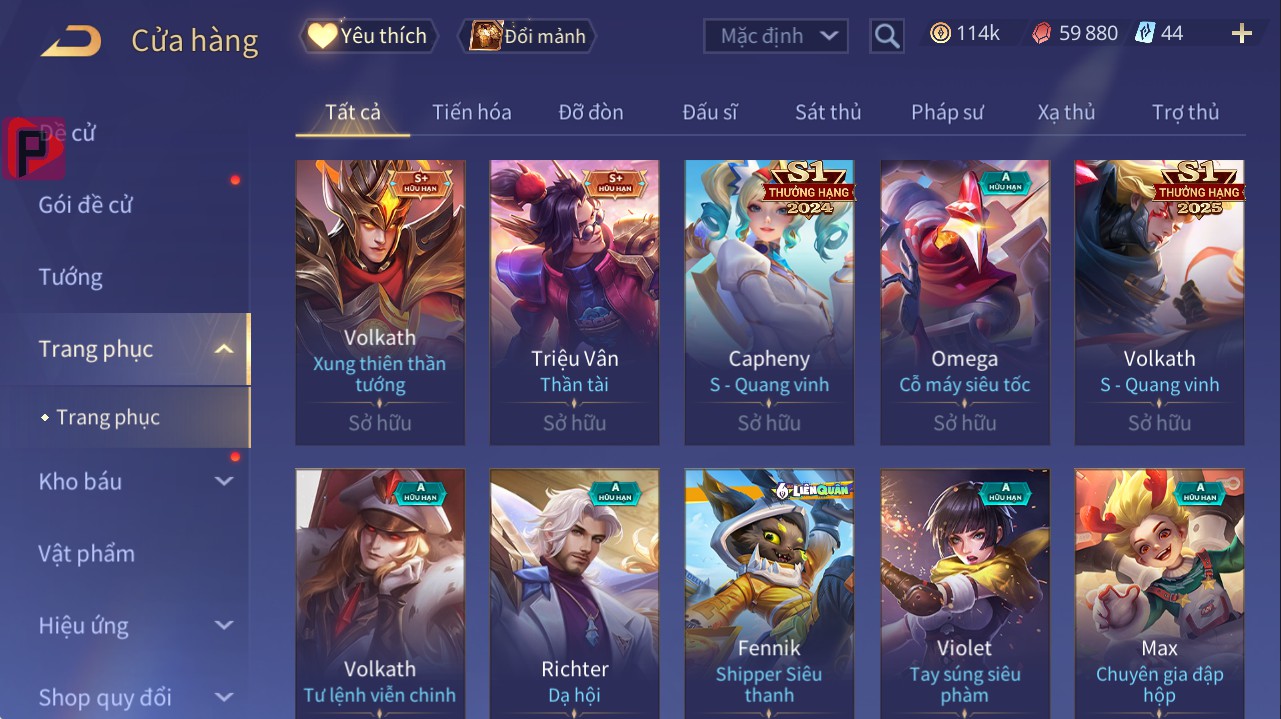Screen dimensions: 1281x719
Task: Tap the plus icon to add currency
Action: point(1241,34)
